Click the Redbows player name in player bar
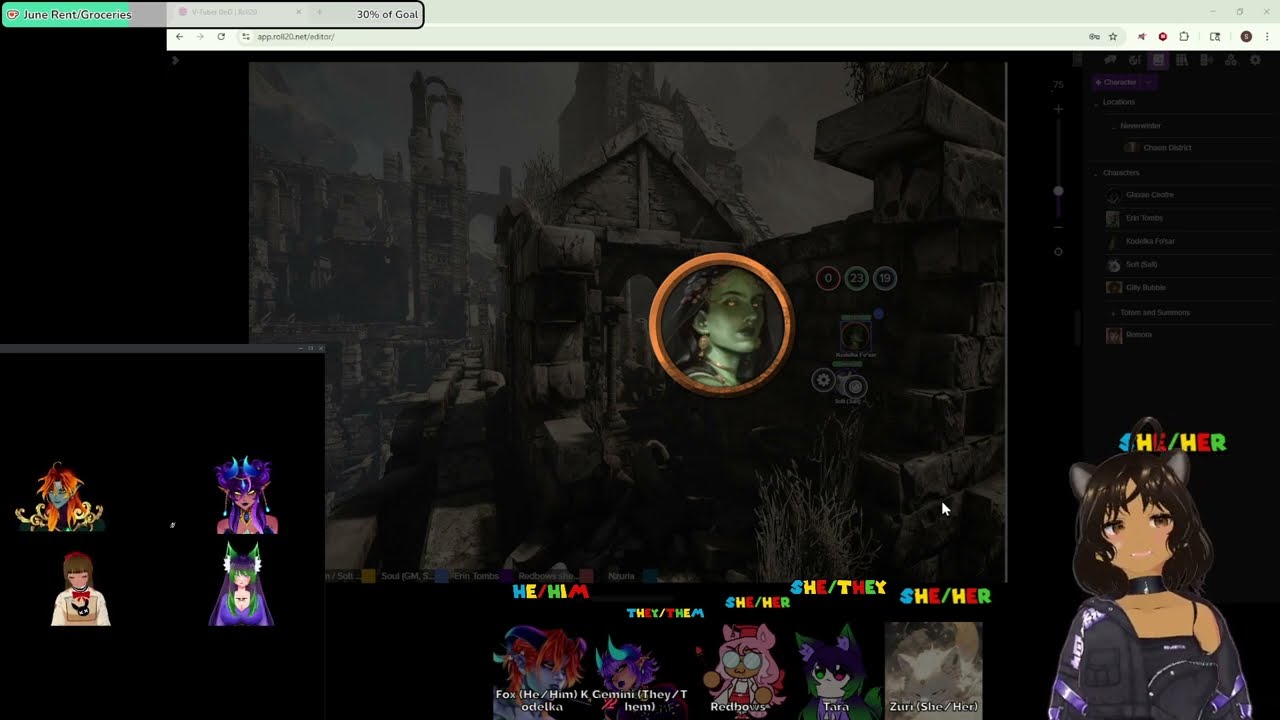This screenshot has height=720, width=1280. point(547,576)
